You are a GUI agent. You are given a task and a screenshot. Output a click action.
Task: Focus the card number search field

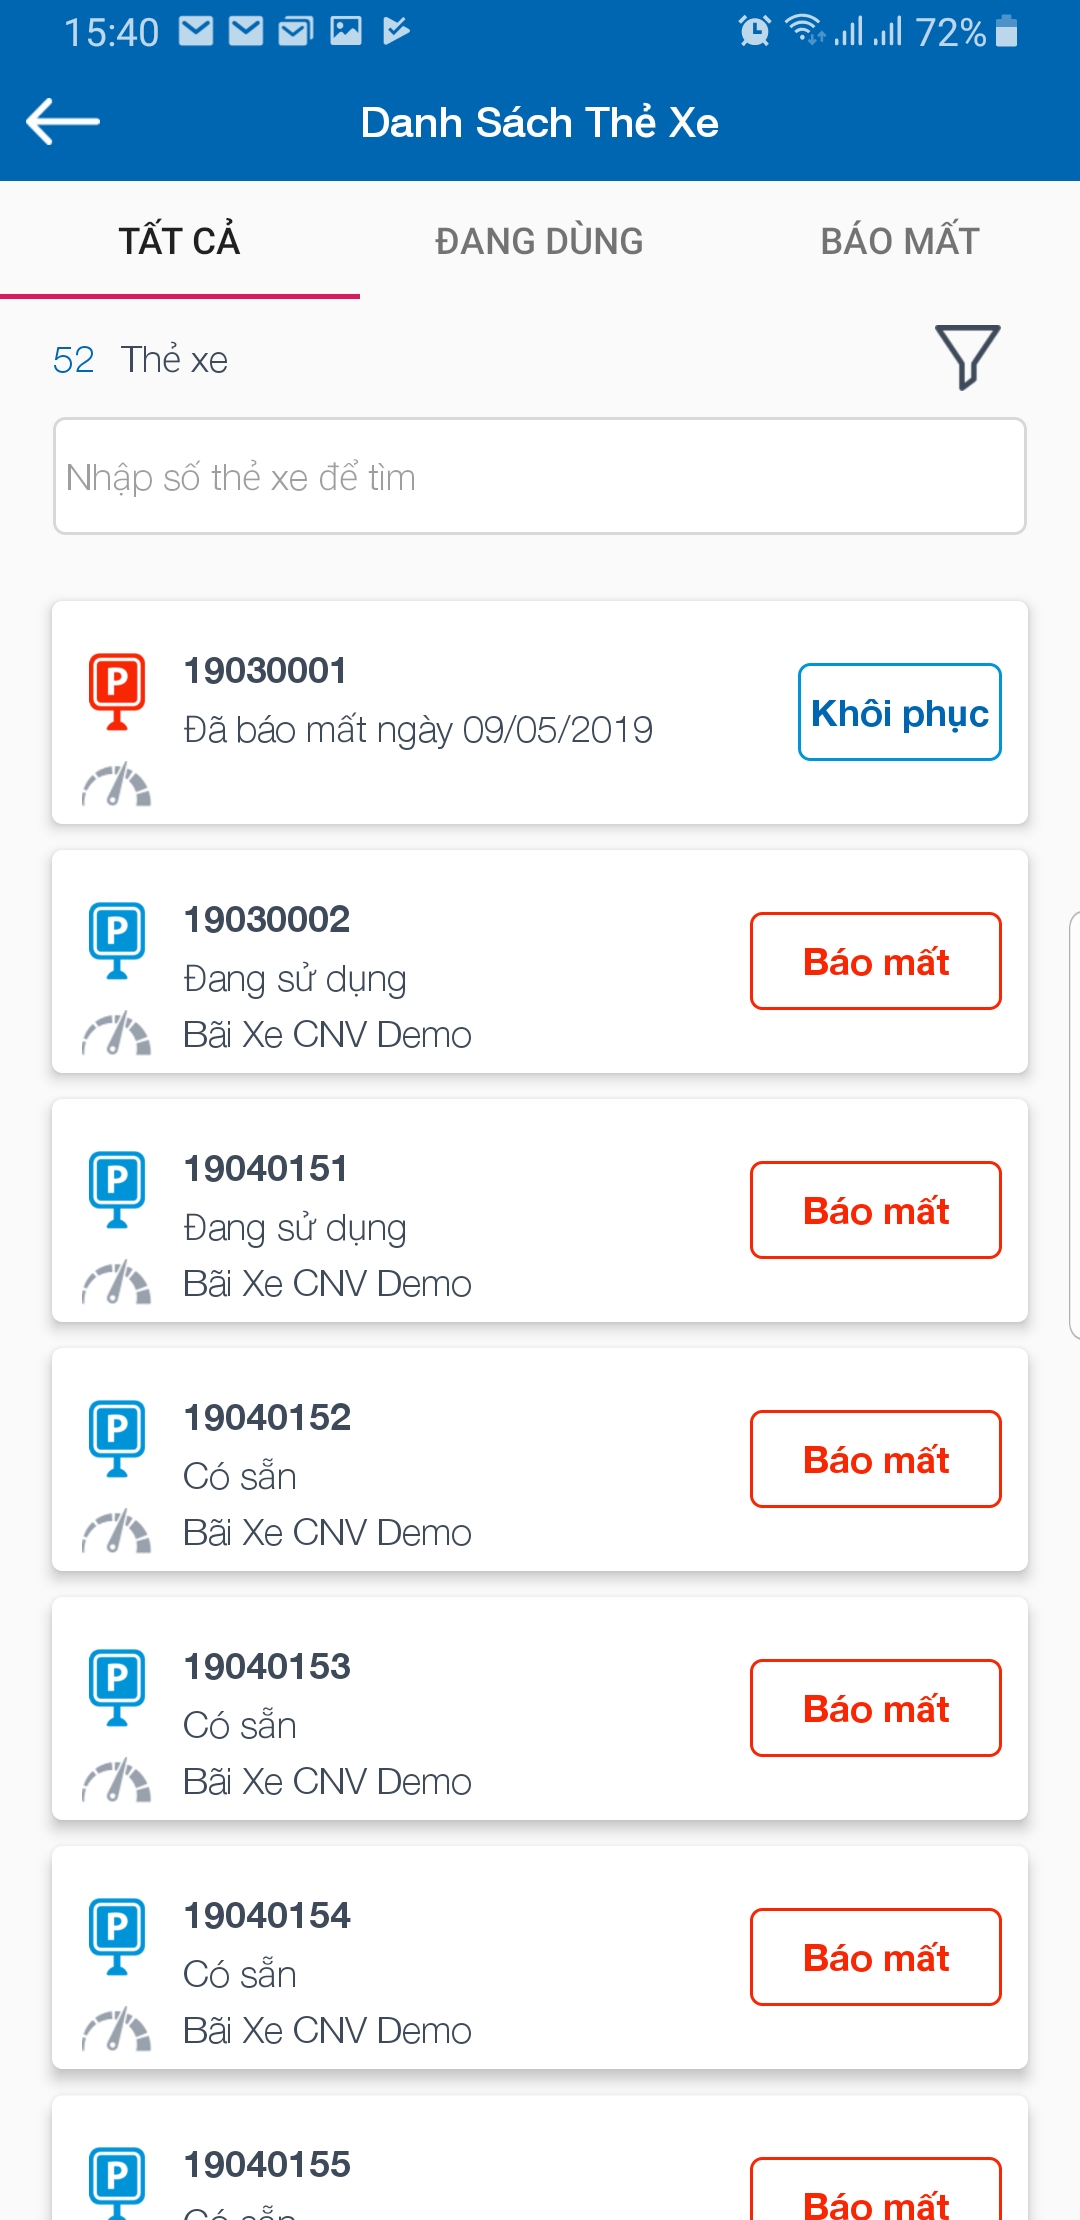(x=540, y=476)
